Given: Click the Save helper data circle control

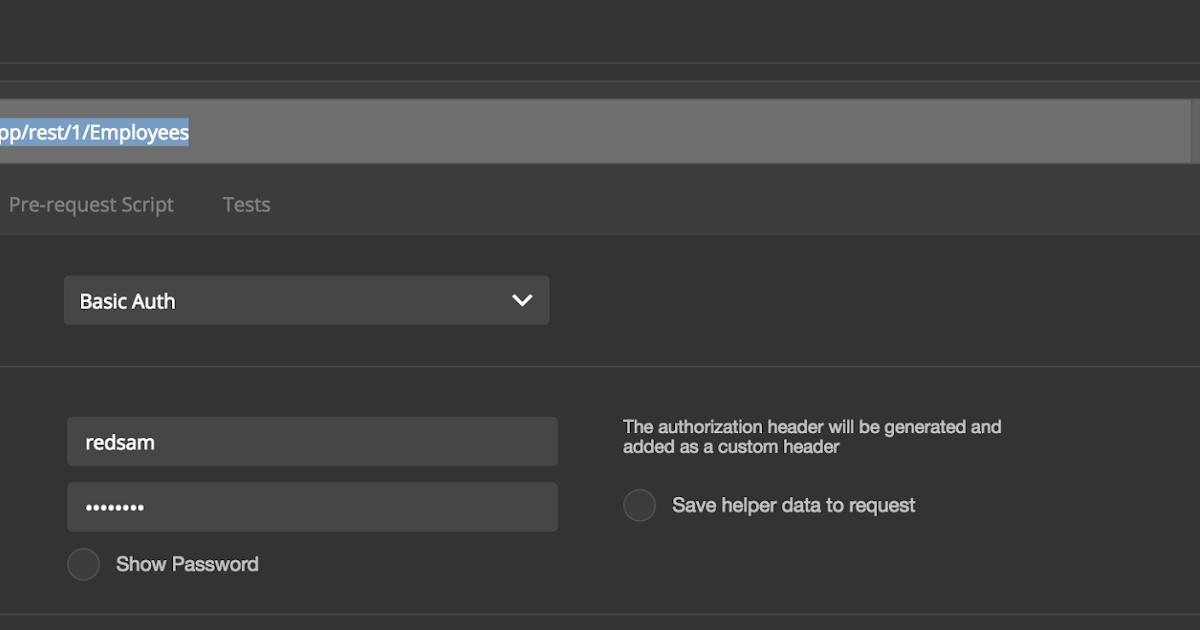Looking at the screenshot, I should click(x=639, y=505).
